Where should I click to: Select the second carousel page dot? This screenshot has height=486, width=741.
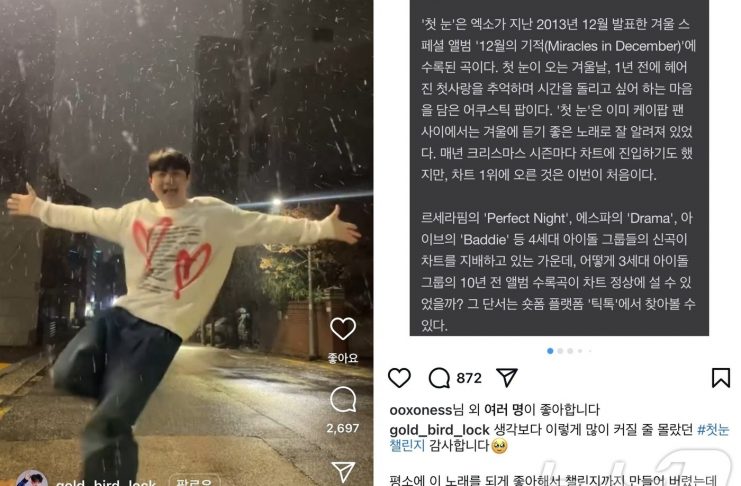[560, 351]
